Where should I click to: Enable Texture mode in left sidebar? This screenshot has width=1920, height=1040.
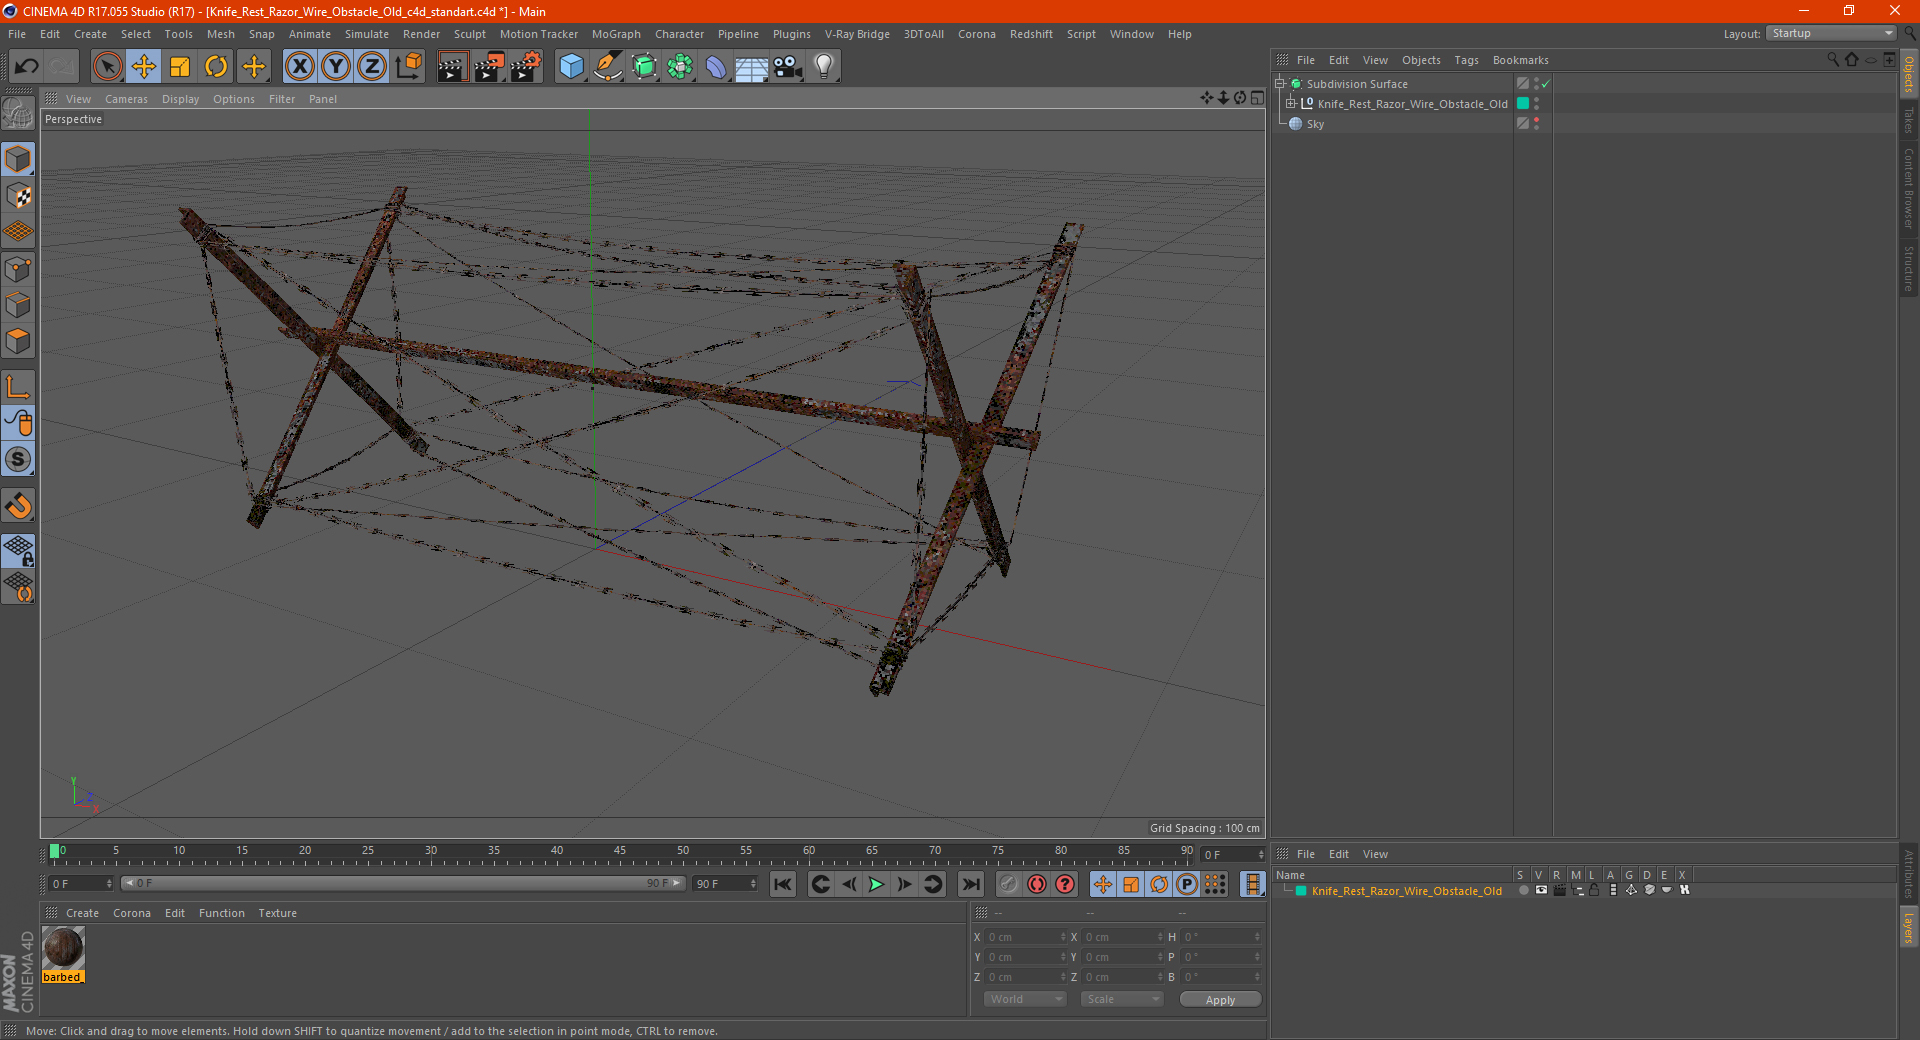pyautogui.click(x=18, y=196)
